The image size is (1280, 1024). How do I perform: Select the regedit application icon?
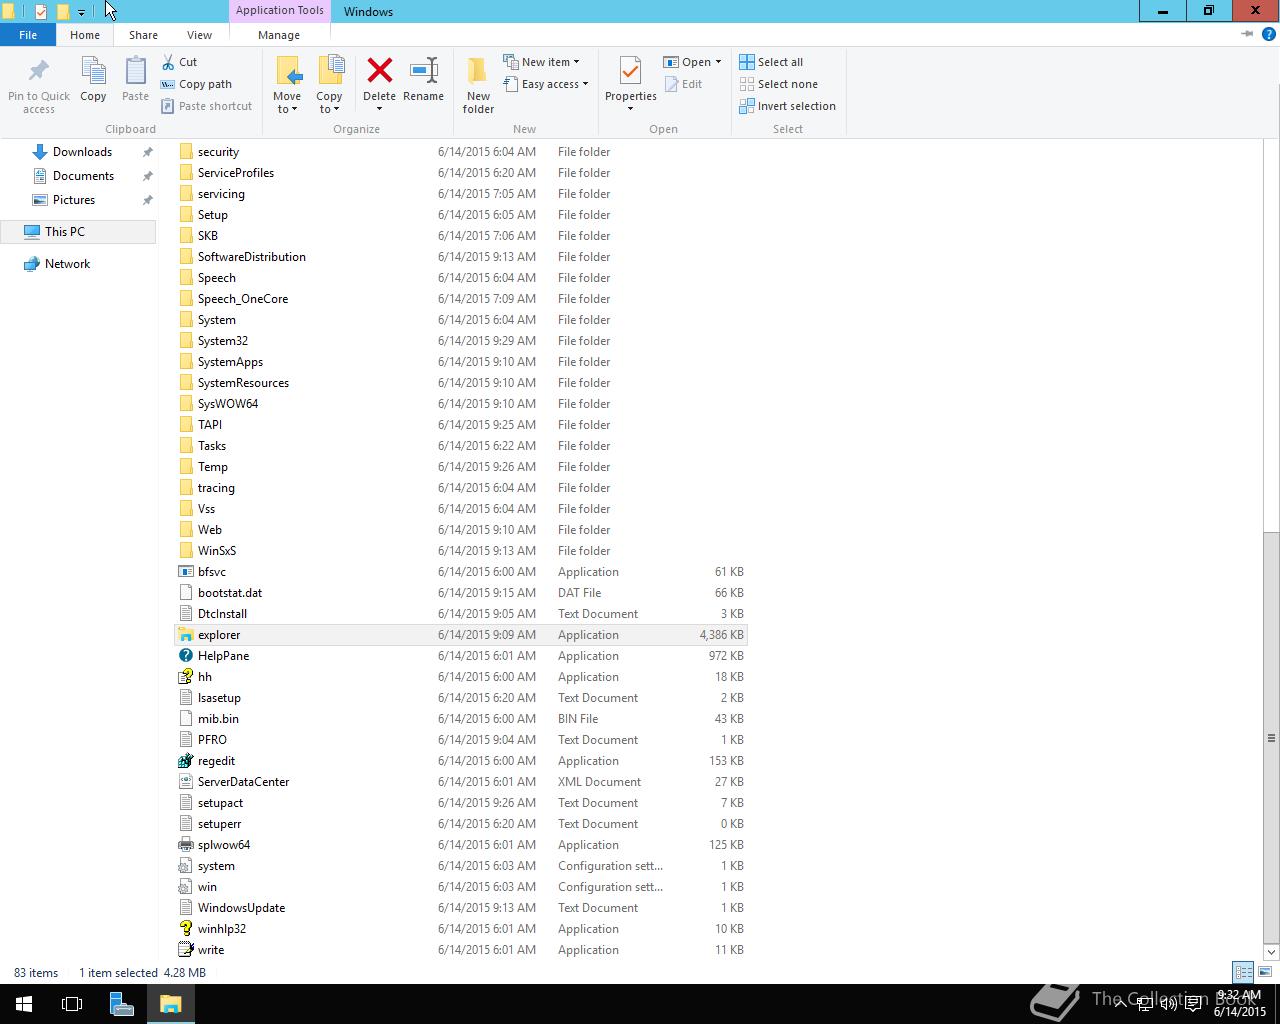point(186,761)
